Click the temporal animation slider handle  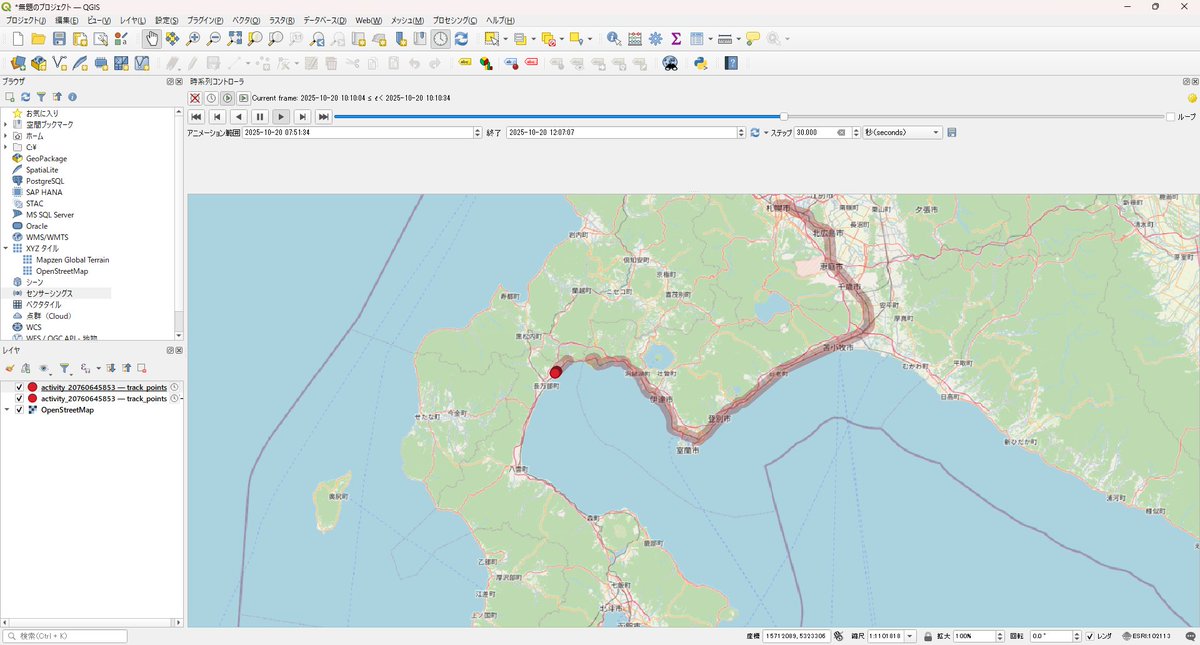coord(784,117)
